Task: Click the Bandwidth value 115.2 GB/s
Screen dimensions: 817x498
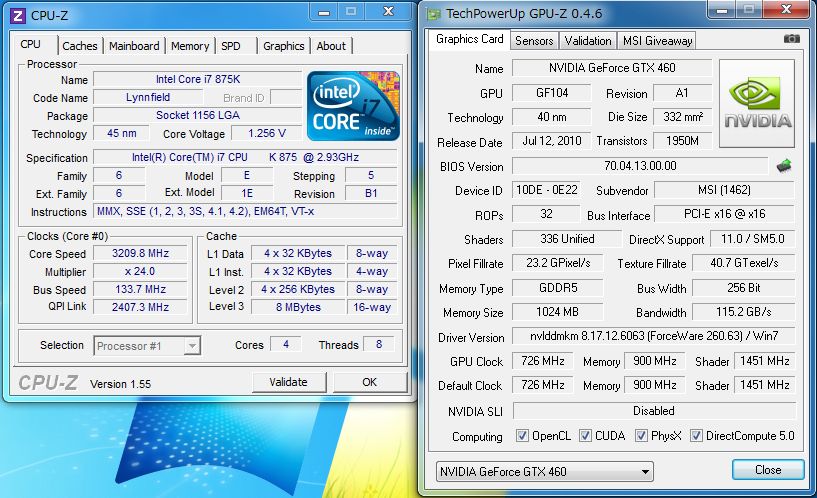Action: tap(744, 312)
